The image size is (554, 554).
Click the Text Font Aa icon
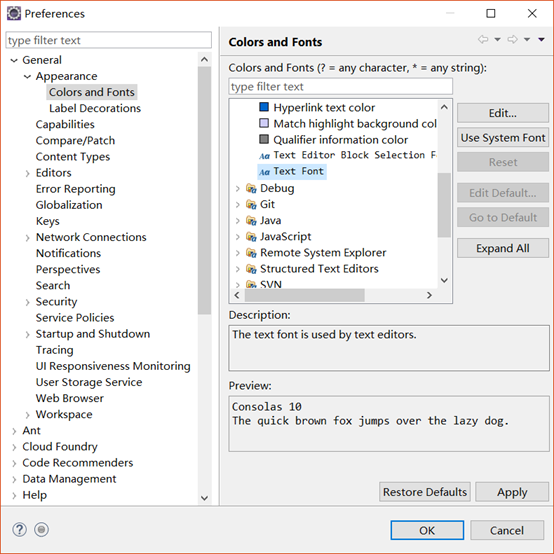point(264,172)
